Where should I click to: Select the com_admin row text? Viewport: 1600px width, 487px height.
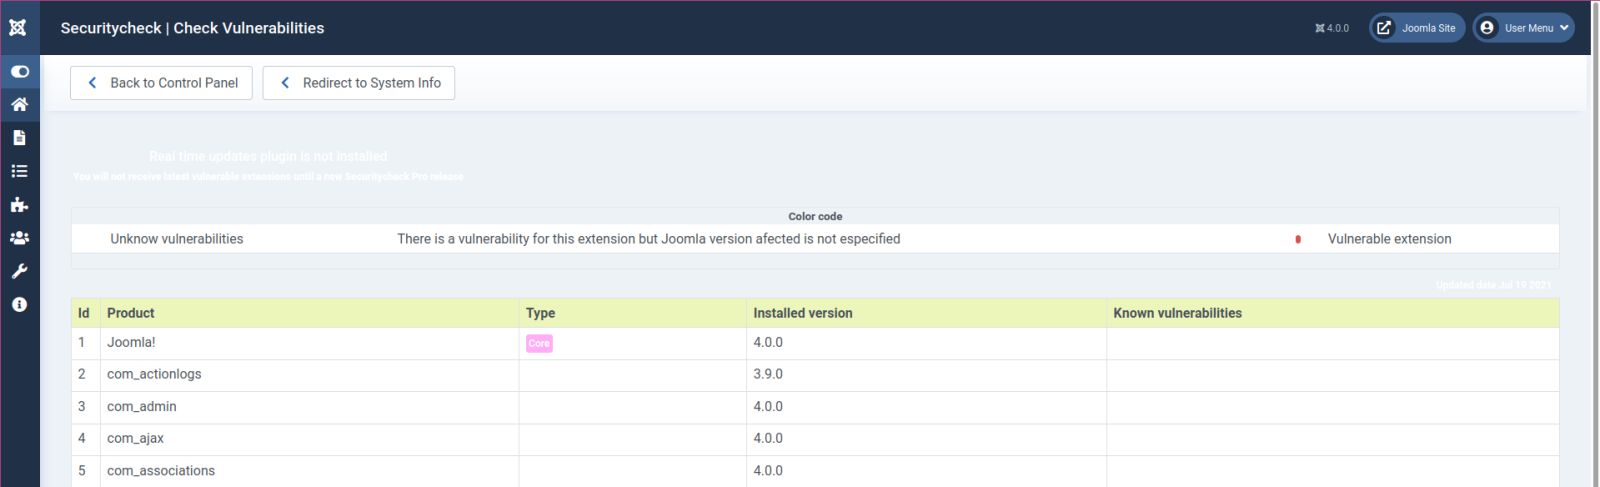(x=142, y=406)
